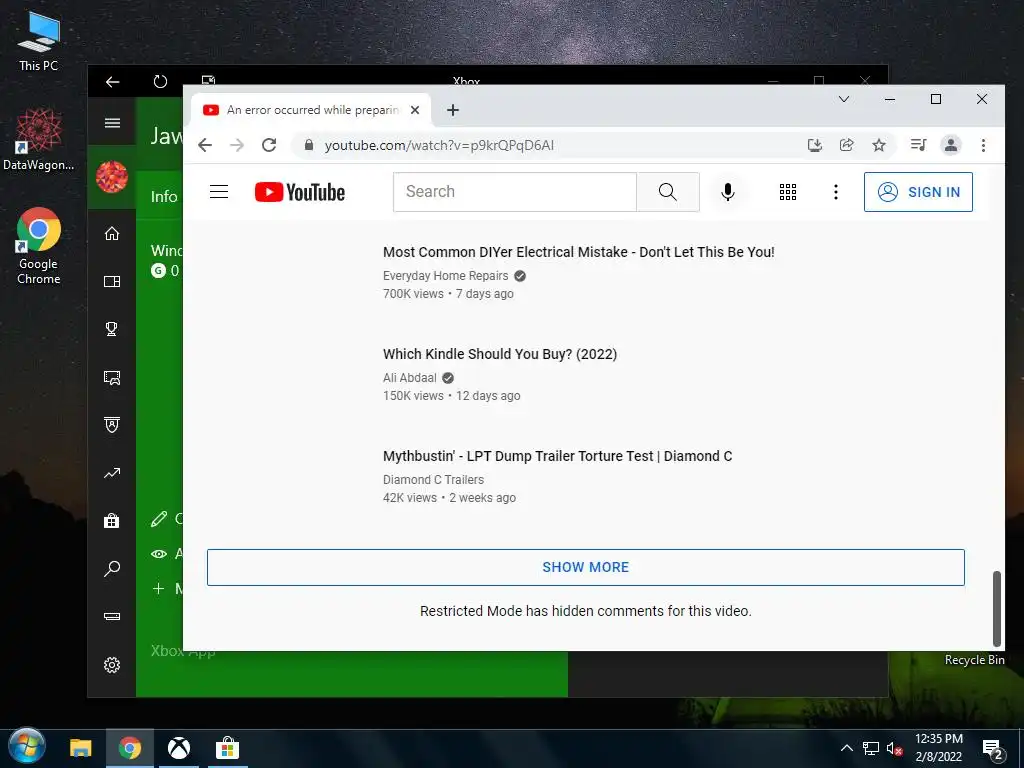The height and width of the screenshot is (768, 1024).
Task: Open the YouTube apps grid icon
Action: 788,191
